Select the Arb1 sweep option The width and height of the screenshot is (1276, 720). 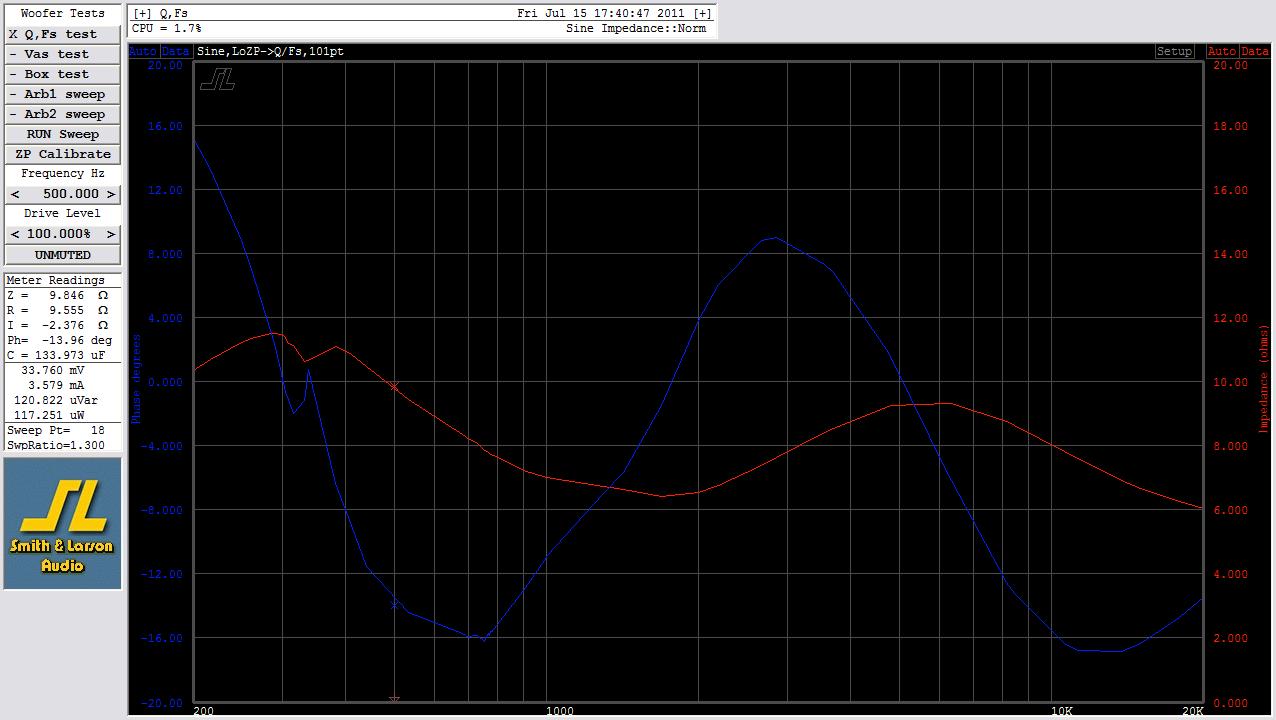[62, 94]
